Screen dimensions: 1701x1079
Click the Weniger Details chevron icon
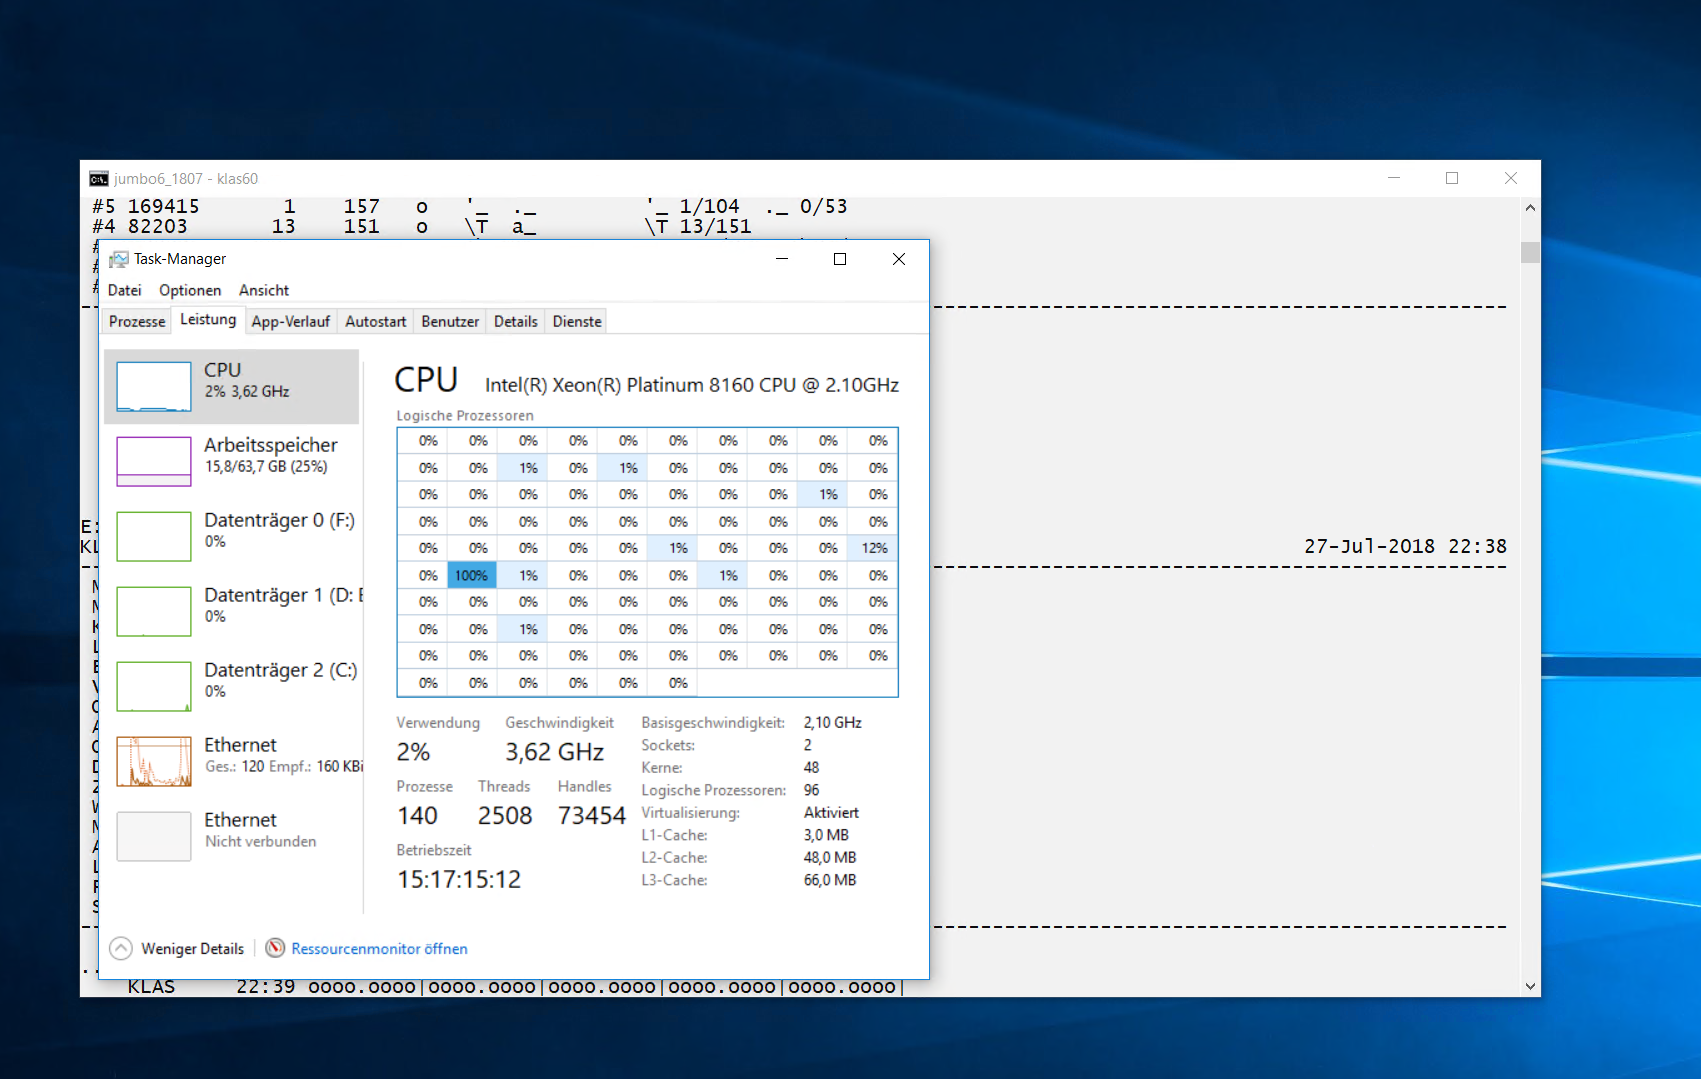[121, 948]
